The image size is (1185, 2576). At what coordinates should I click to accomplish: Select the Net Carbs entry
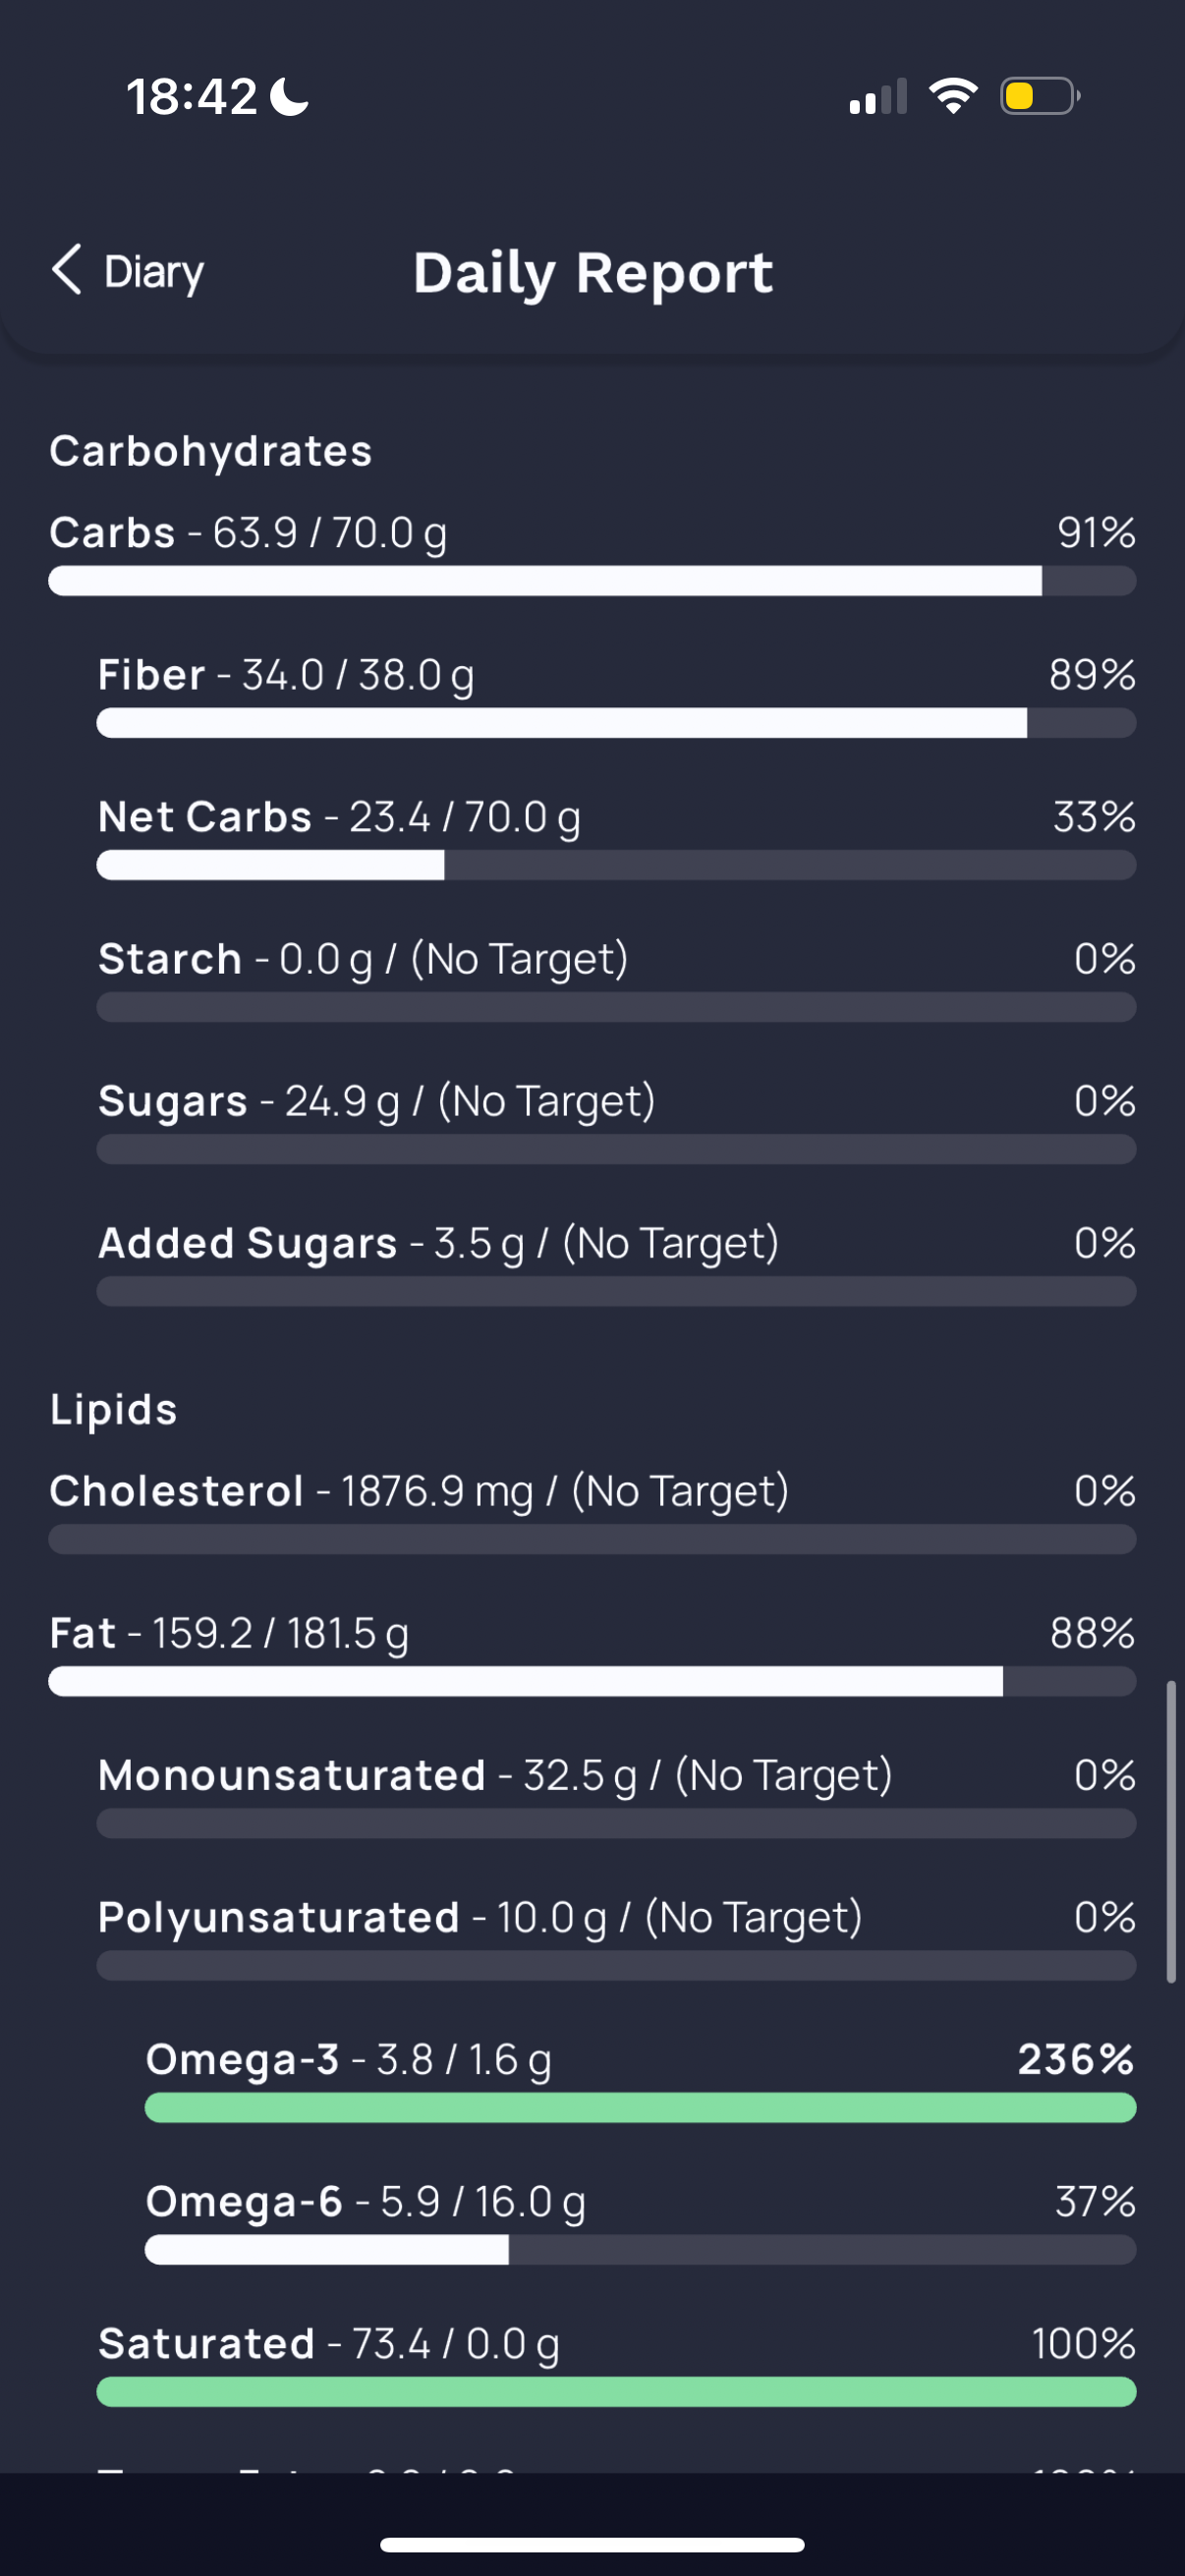(x=616, y=839)
